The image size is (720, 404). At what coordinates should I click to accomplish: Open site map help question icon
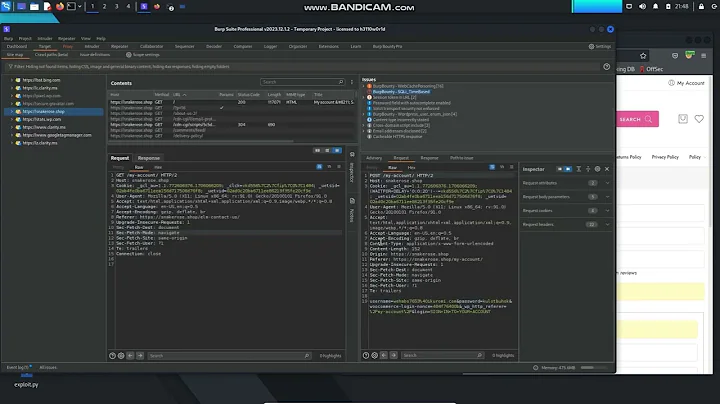click(607, 67)
